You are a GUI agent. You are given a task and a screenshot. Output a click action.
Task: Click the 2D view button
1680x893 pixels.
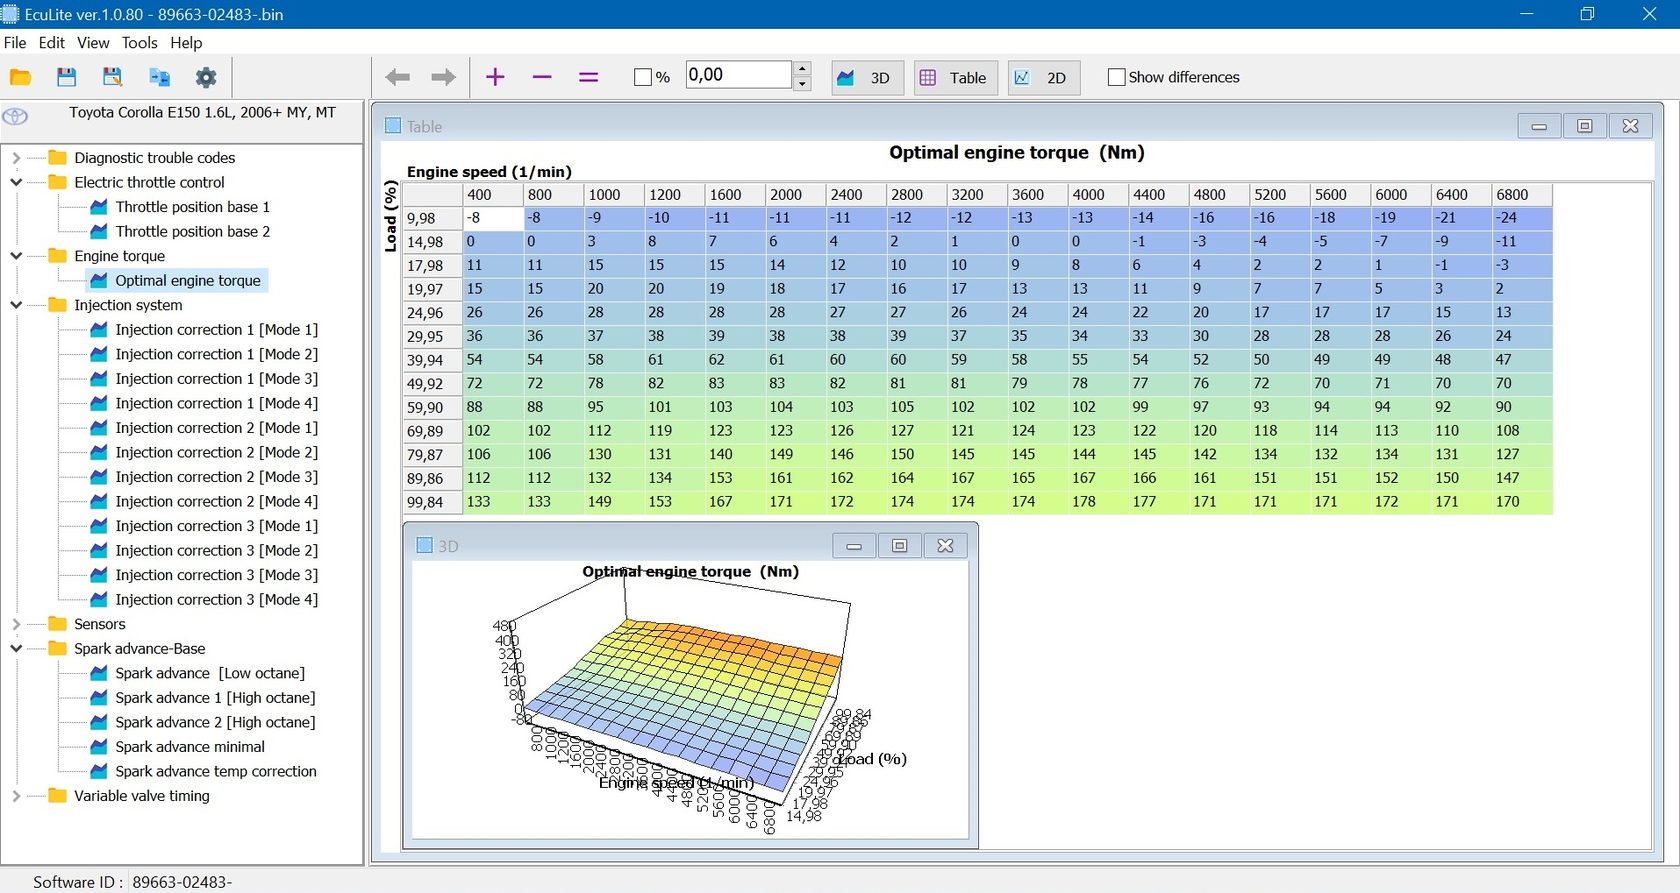(x=1043, y=77)
